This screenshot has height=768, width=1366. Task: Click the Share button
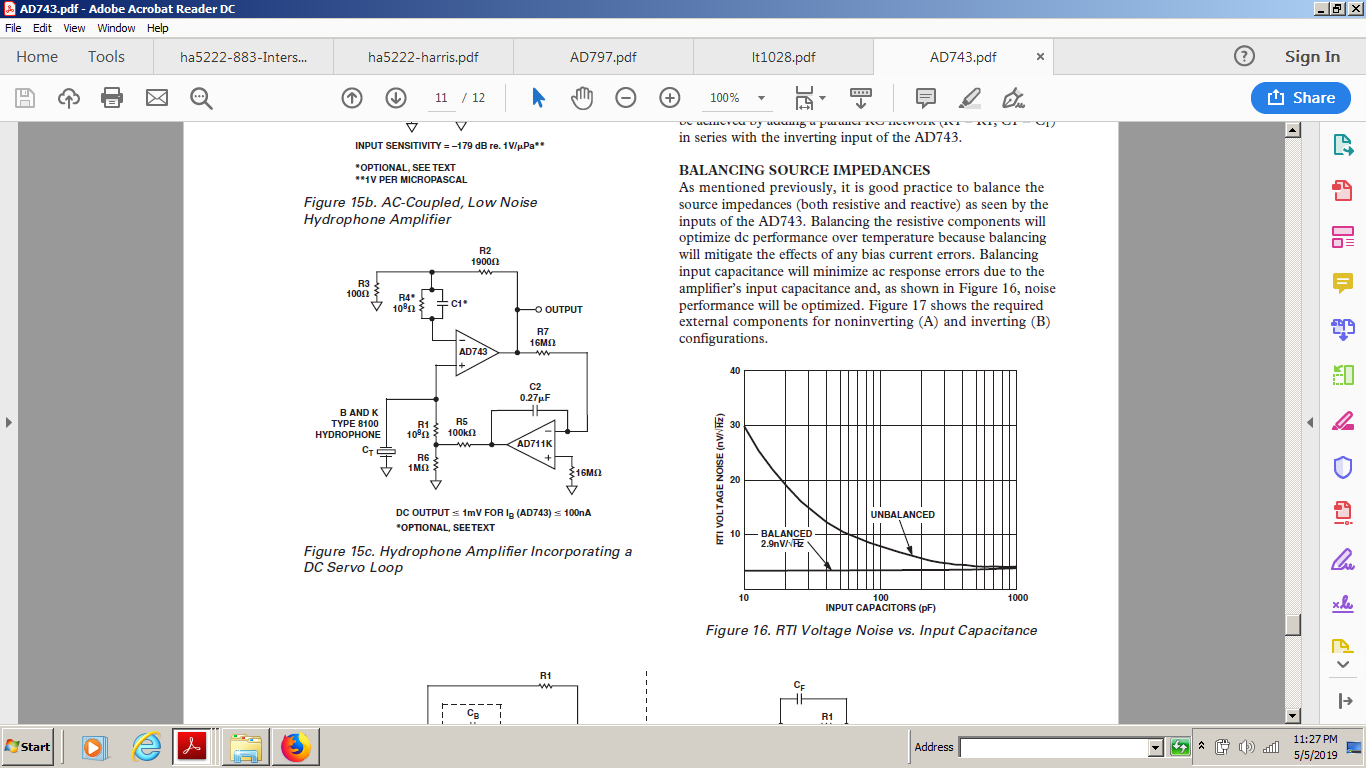1301,97
